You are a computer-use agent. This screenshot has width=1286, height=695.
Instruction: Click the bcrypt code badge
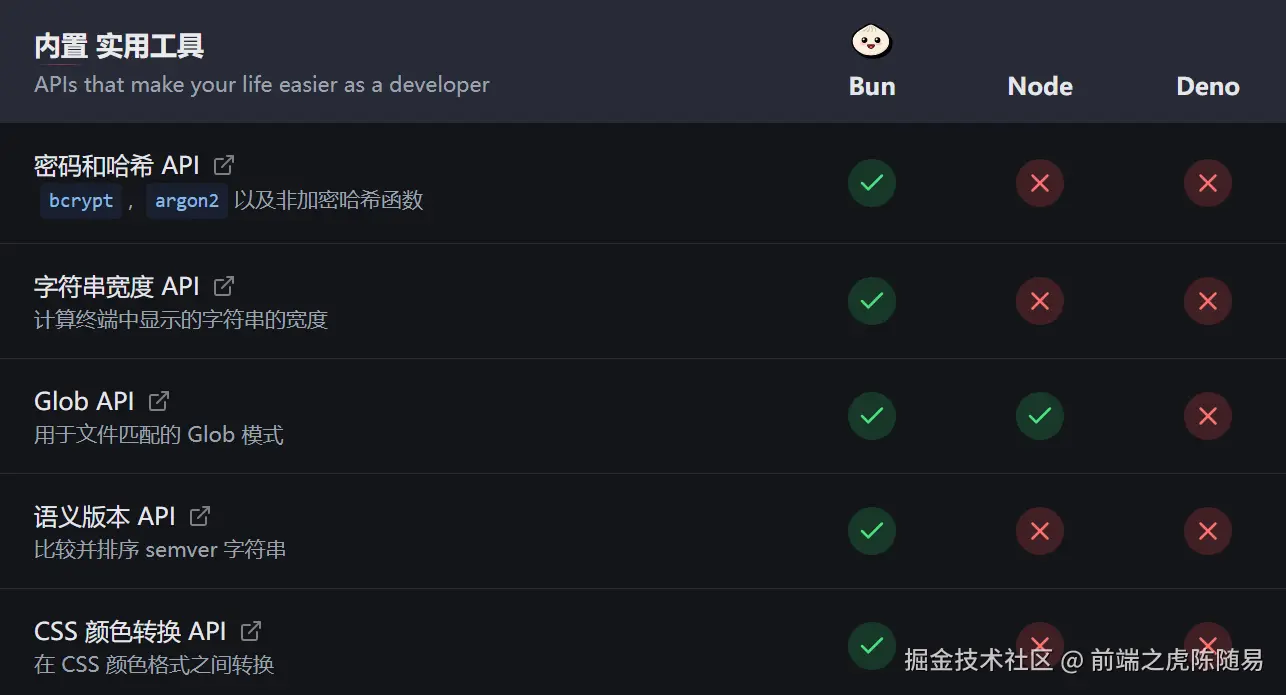pos(80,201)
